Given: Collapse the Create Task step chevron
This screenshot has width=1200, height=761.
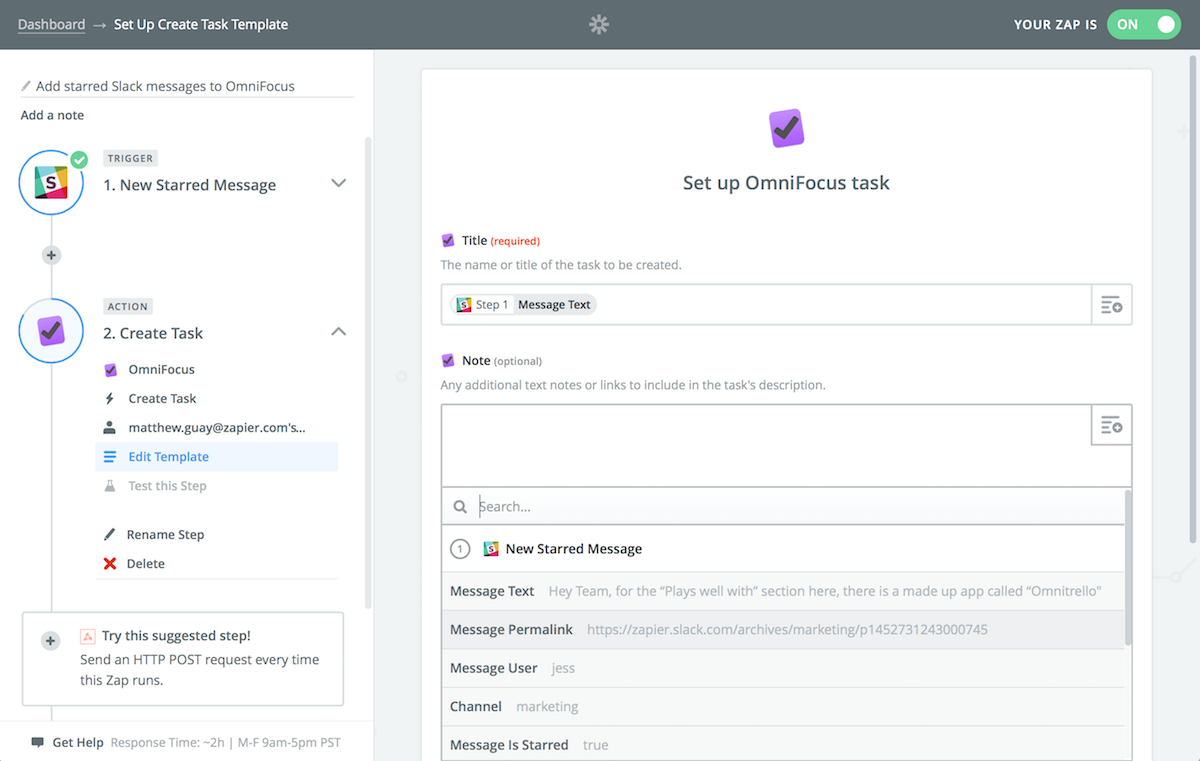Looking at the screenshot, I should [339, 331].
